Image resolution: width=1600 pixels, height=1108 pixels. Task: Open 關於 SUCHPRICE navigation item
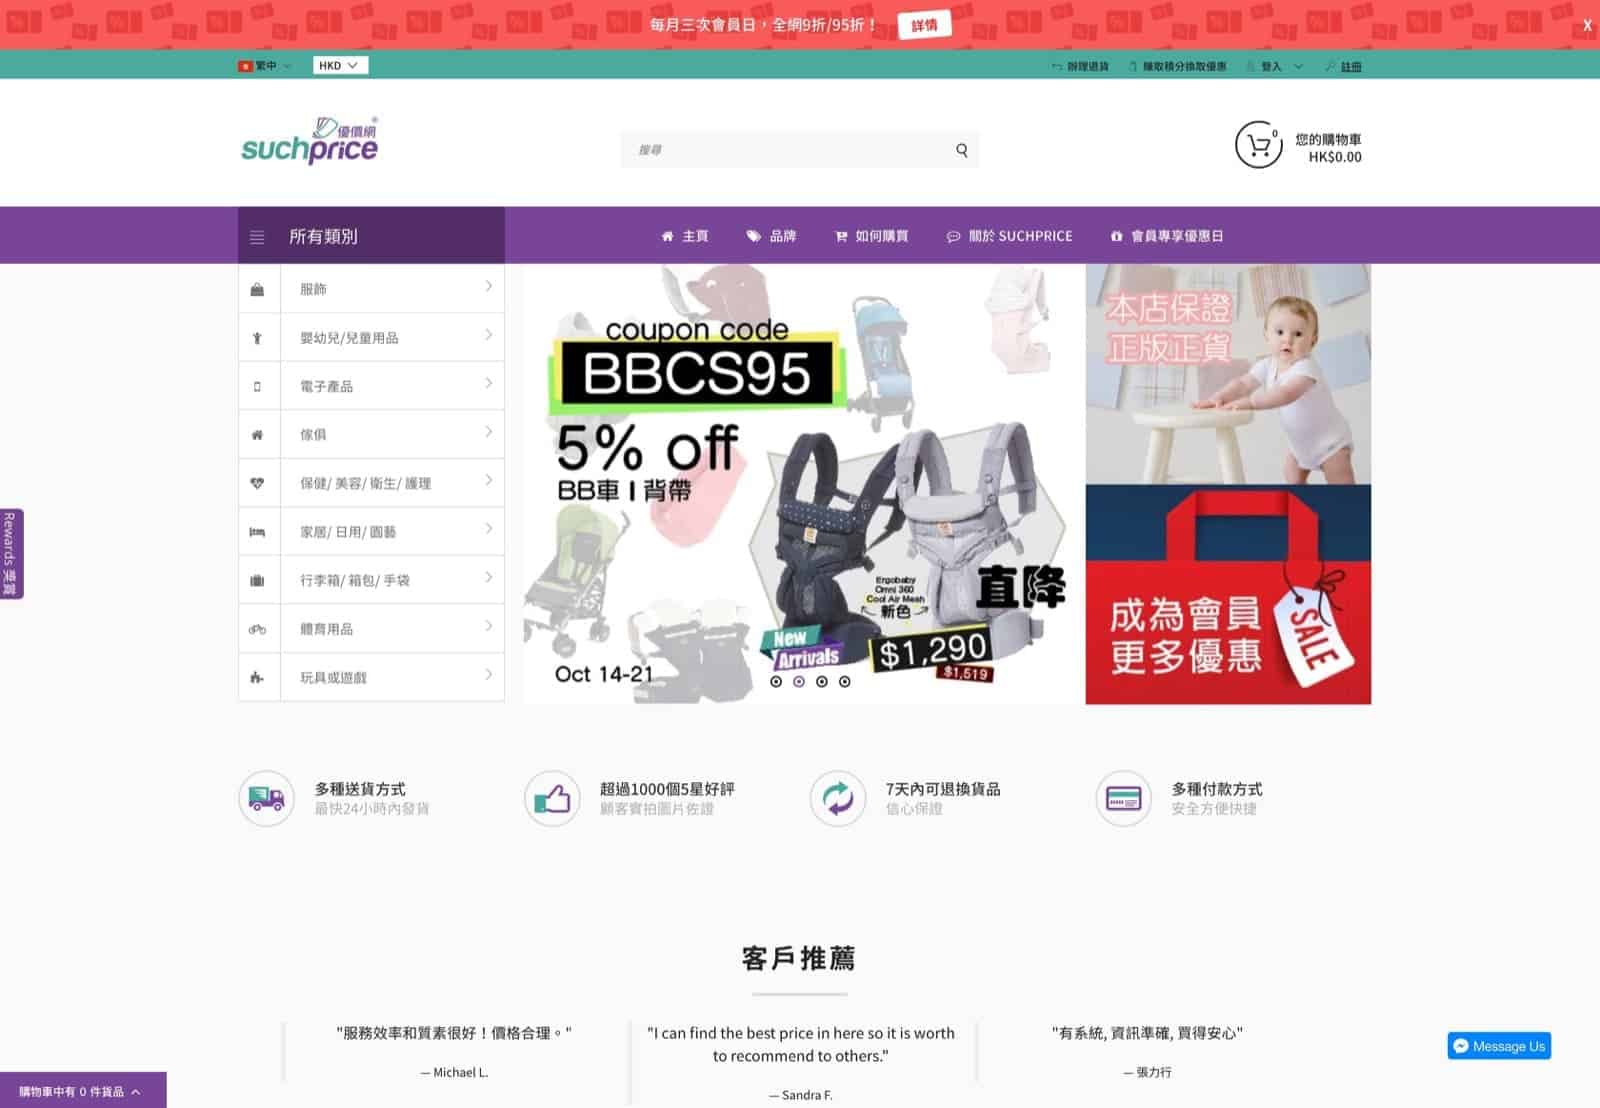1009,236
